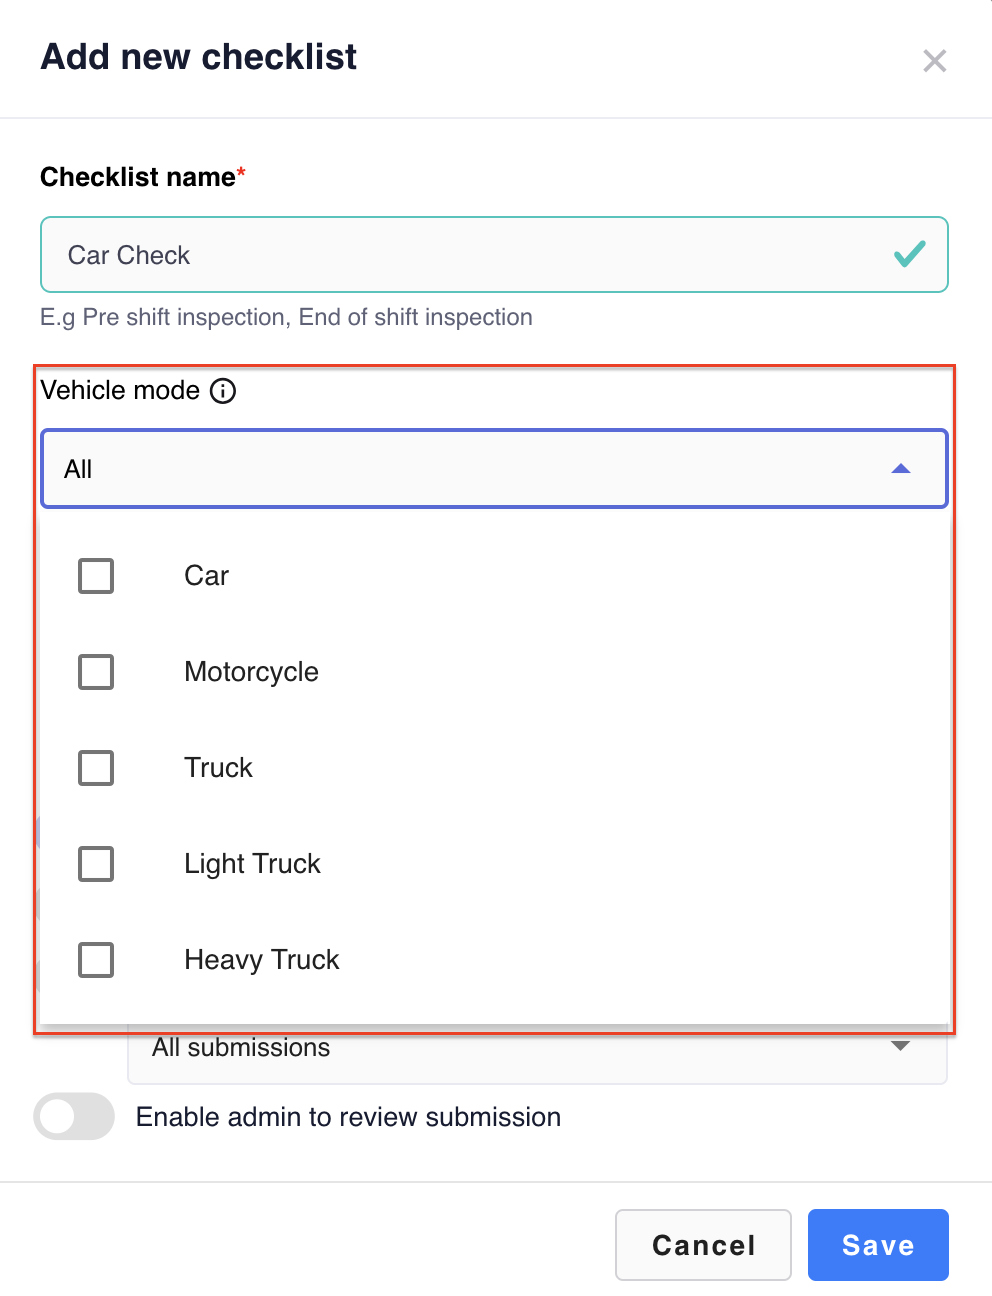Close the Add new checklist dialog
This screenshot has height=1296, width=992.
[935, 61]
